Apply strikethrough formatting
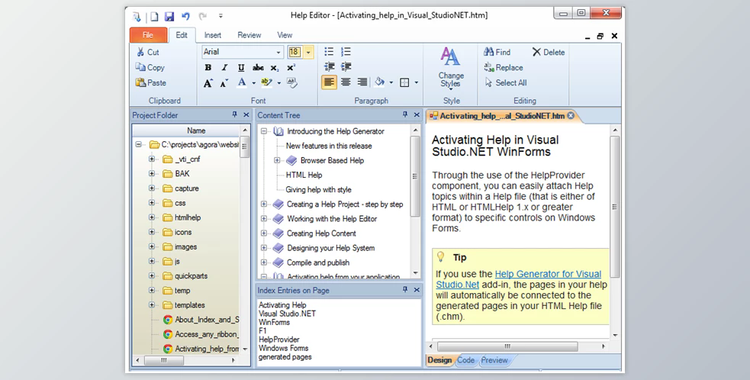The width and height of the screenshot is (750, 380). [x=258, y=67]
